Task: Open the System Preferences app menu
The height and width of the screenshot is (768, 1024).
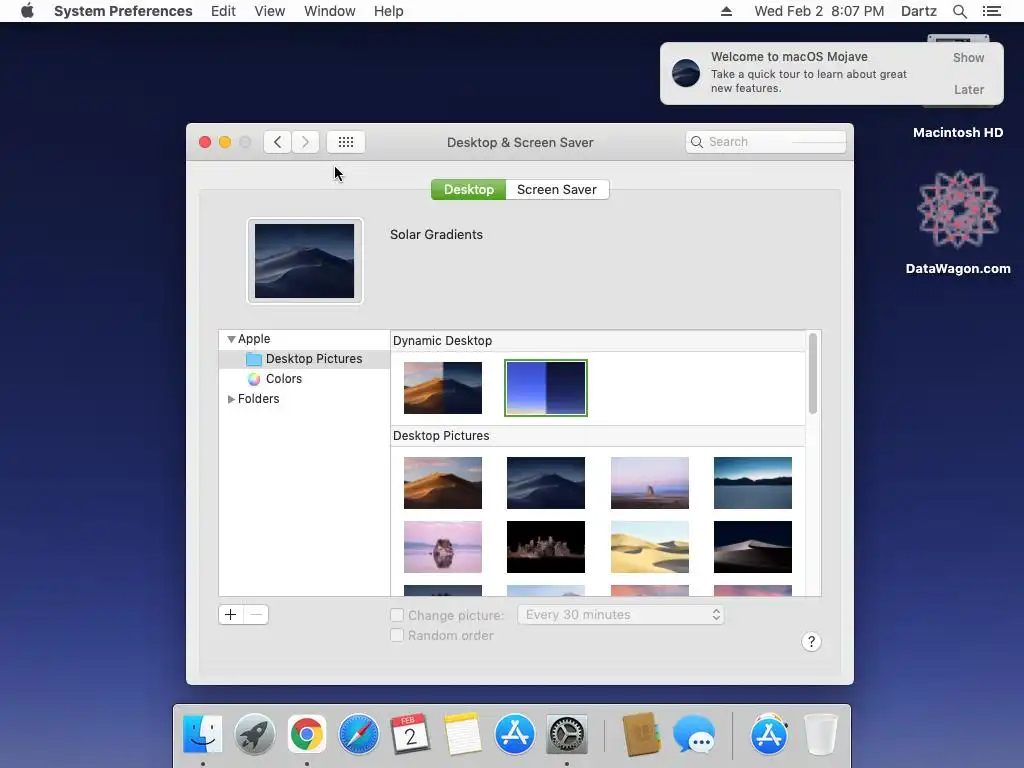Action: 123,11
